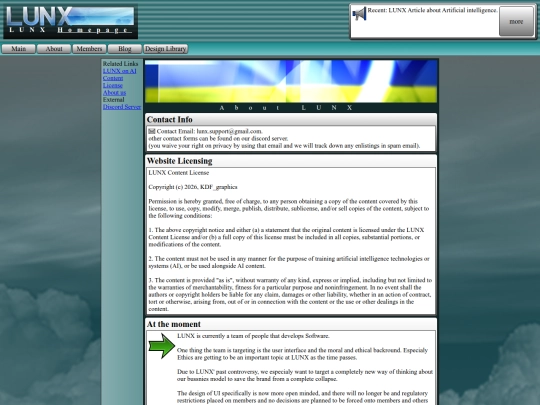Click the green arrow icon

[x=162, y=346]
